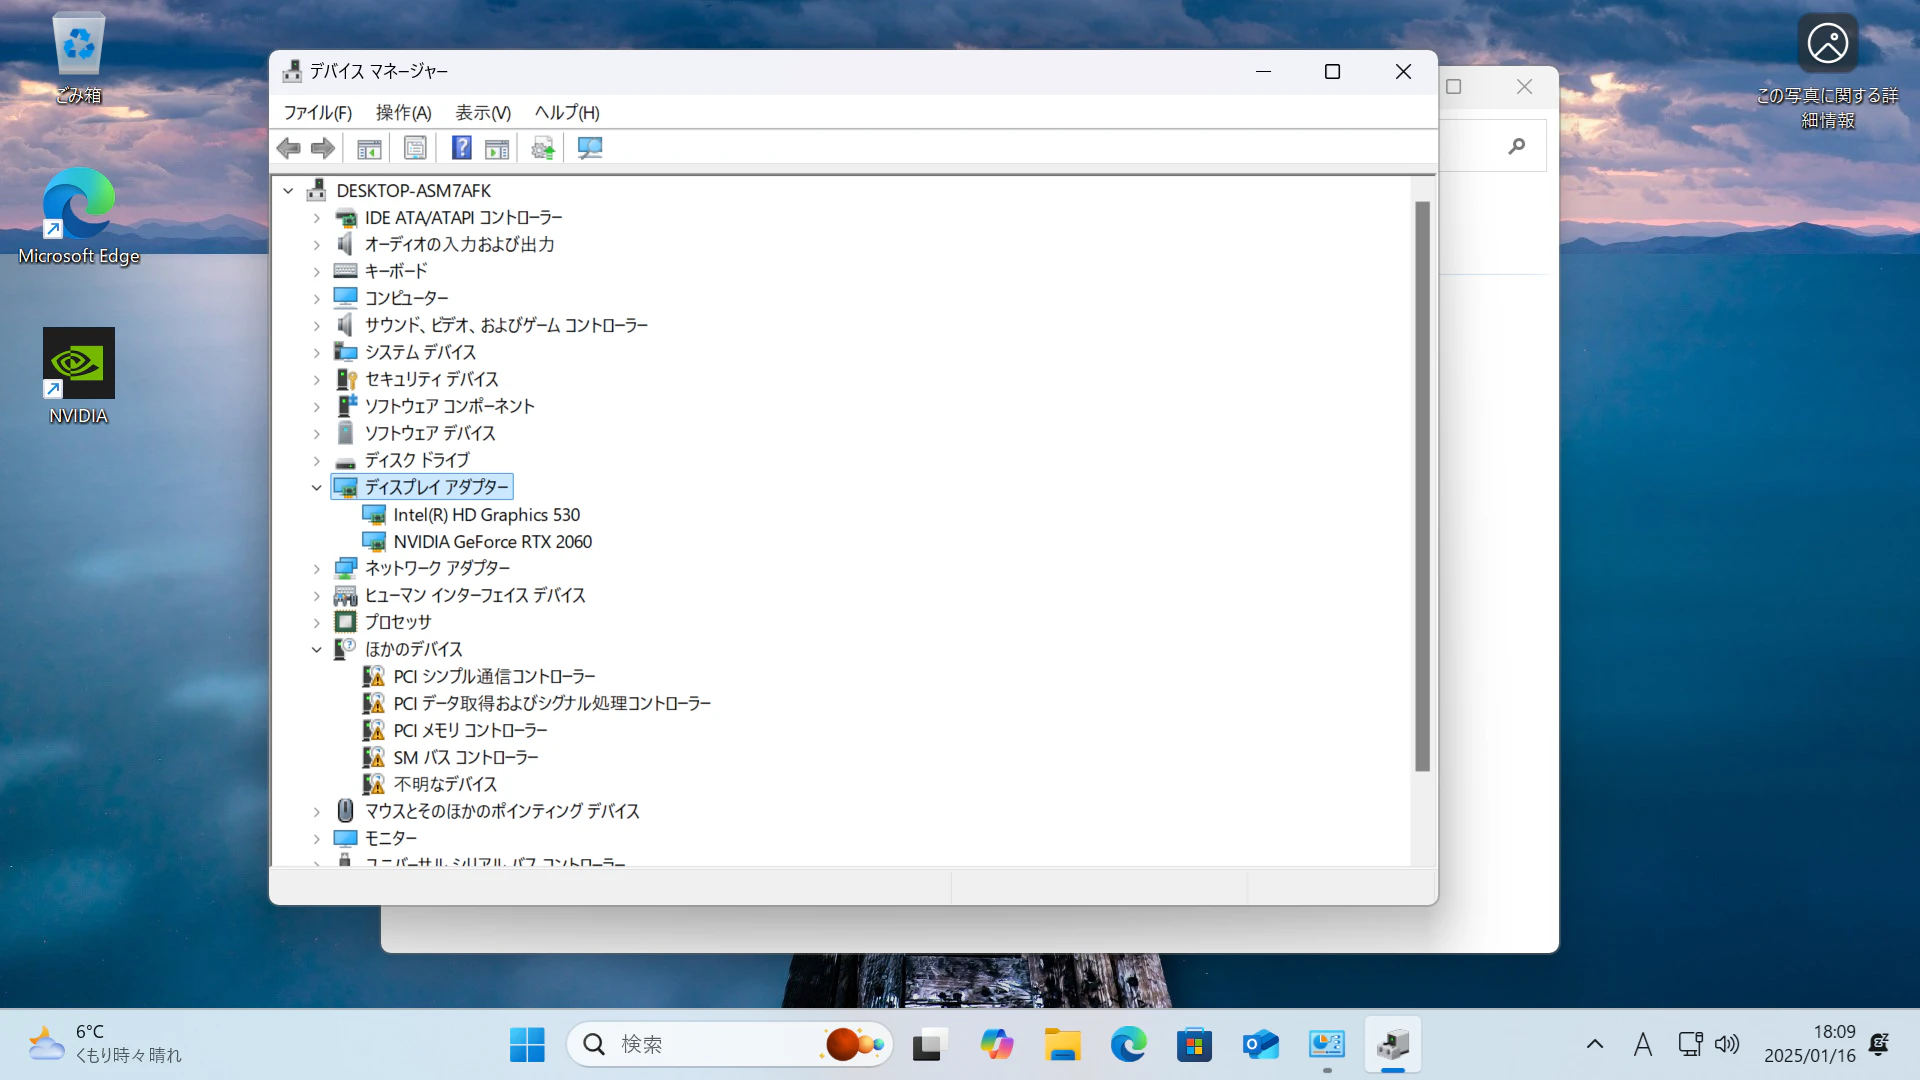1920x1080 pixels.
Task: Click the Back arrow toolbar icon
Action: tap(288, 149)
